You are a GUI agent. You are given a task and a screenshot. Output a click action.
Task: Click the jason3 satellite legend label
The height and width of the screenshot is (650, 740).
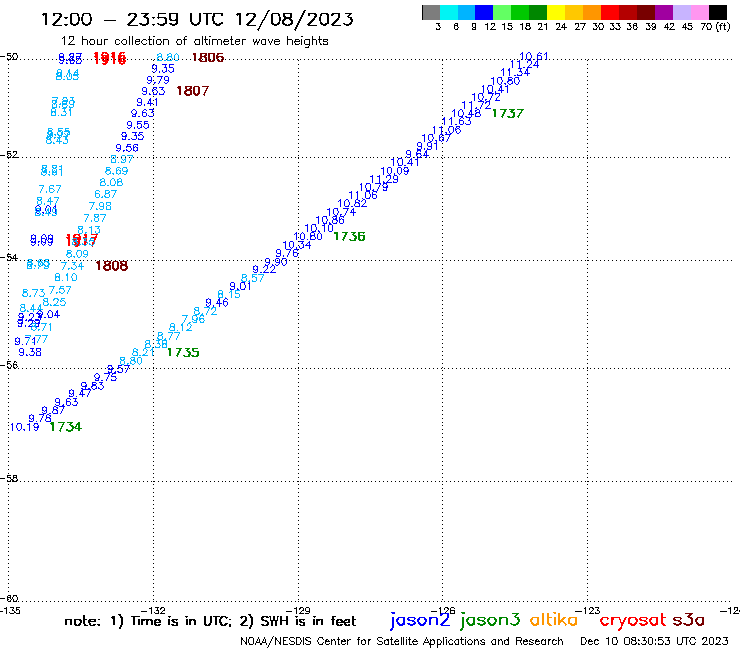pos(490,620)
